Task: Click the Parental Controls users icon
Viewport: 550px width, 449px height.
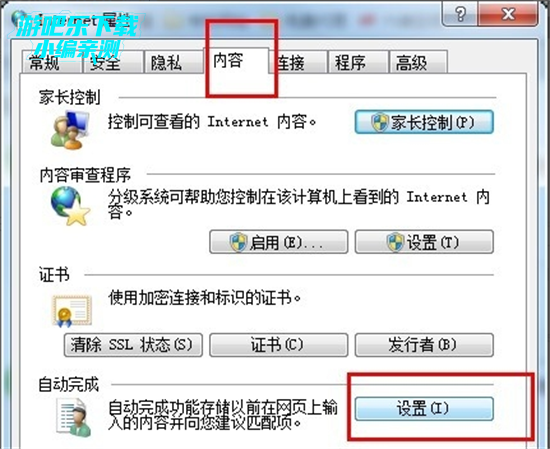Action: click(71, 129)
